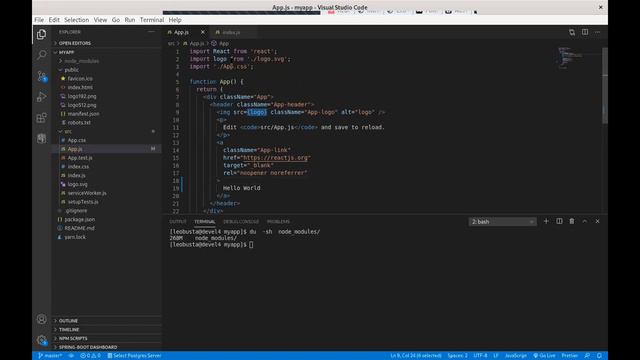Screen dimensions: 640x360
Task: Open the Manage gear icon
Action: pos(41,340)
